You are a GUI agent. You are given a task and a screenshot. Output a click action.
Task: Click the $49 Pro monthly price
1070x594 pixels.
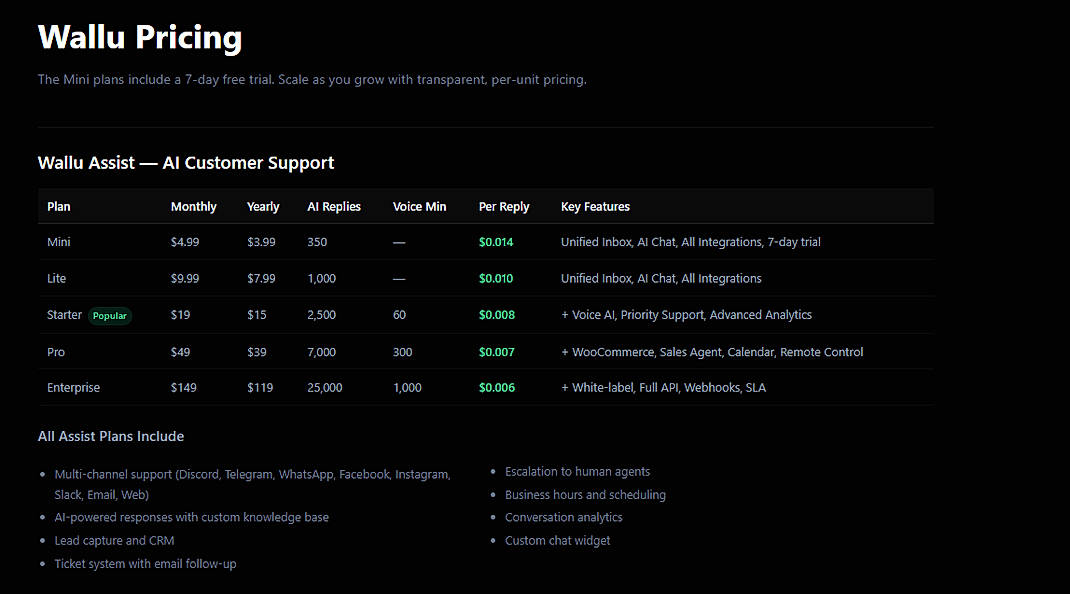(x=180, y=352)
